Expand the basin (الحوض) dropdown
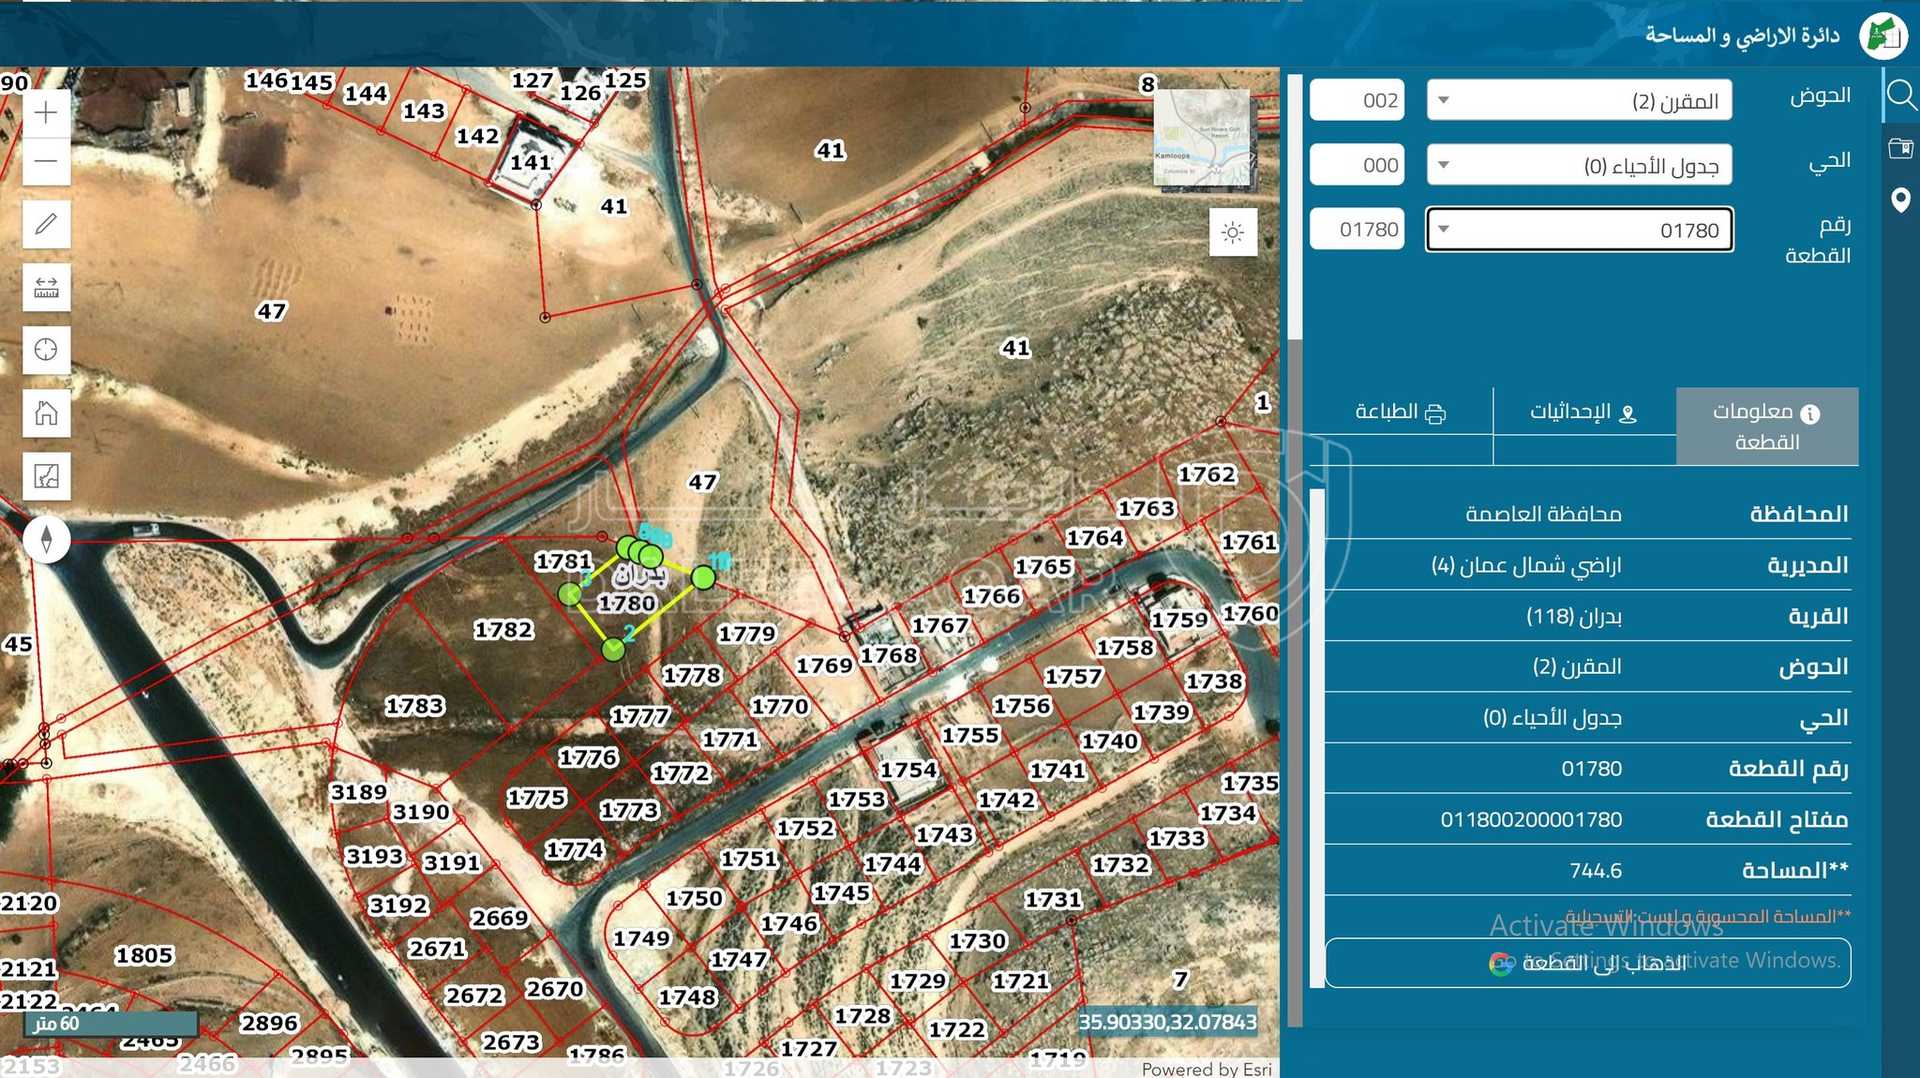The image size is (1920, 1078). pyautogui.click(x=1578, y=101)
